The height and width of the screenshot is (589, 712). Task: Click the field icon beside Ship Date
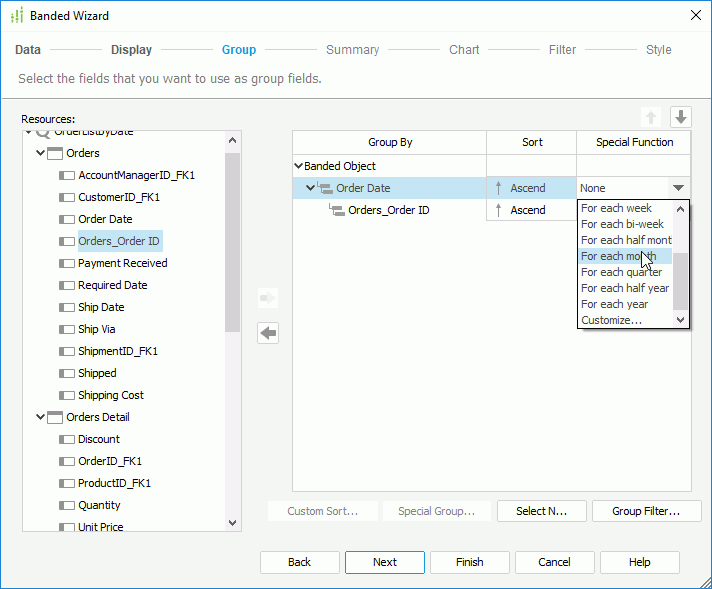(x=67, y=307)
